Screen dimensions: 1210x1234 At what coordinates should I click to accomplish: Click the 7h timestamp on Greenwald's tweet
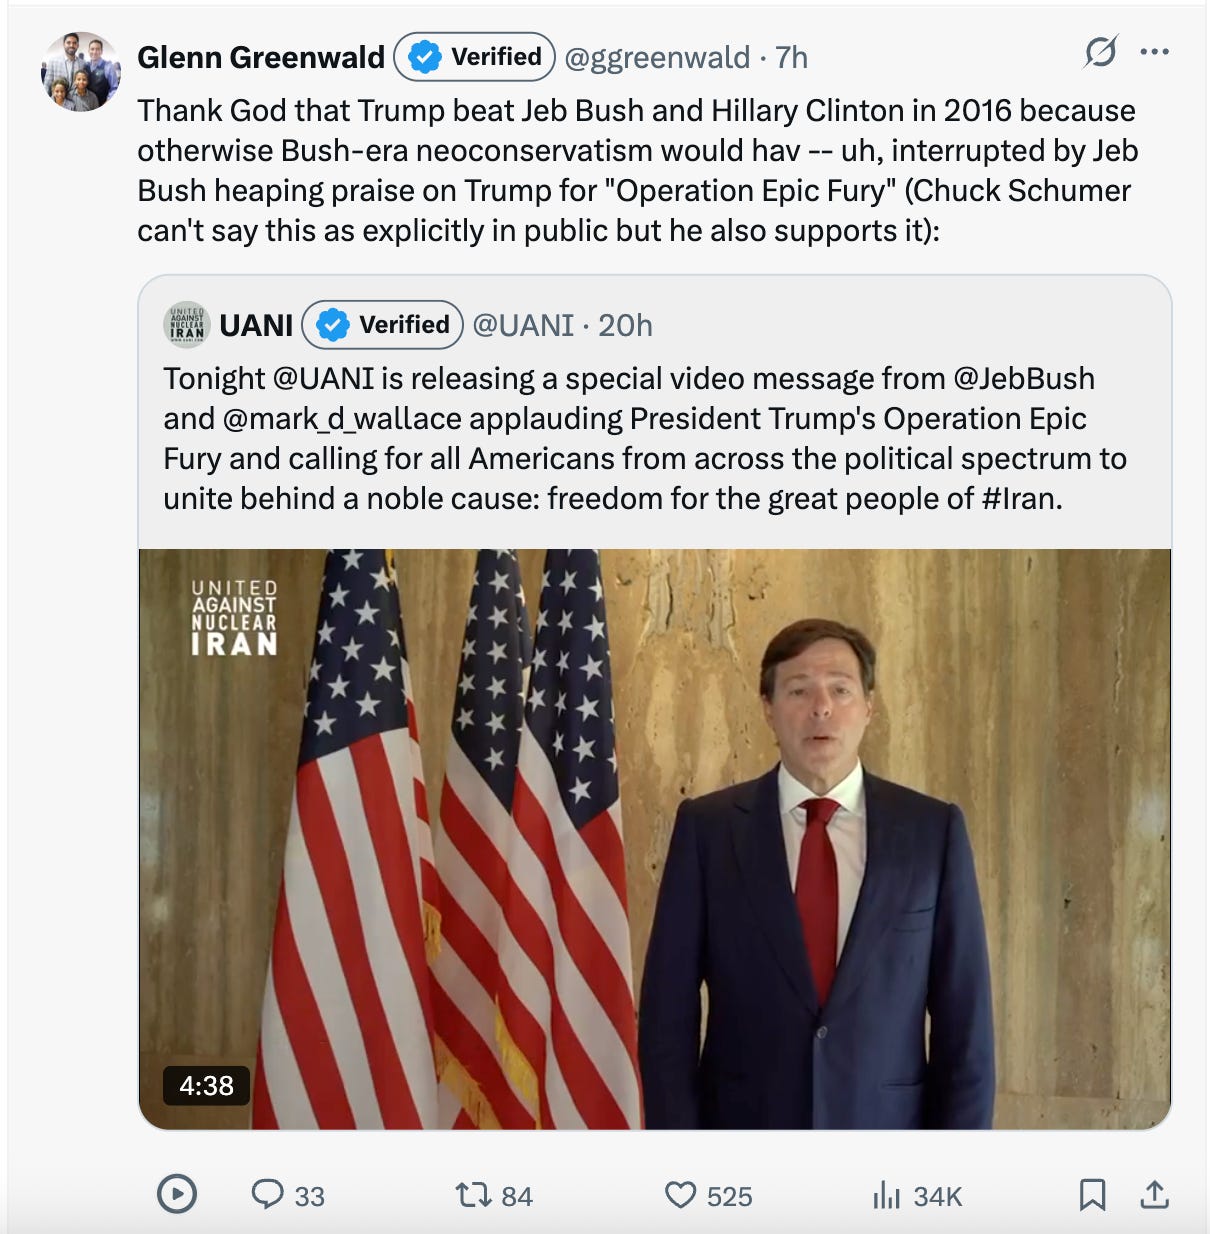click(x=789, y=57)
